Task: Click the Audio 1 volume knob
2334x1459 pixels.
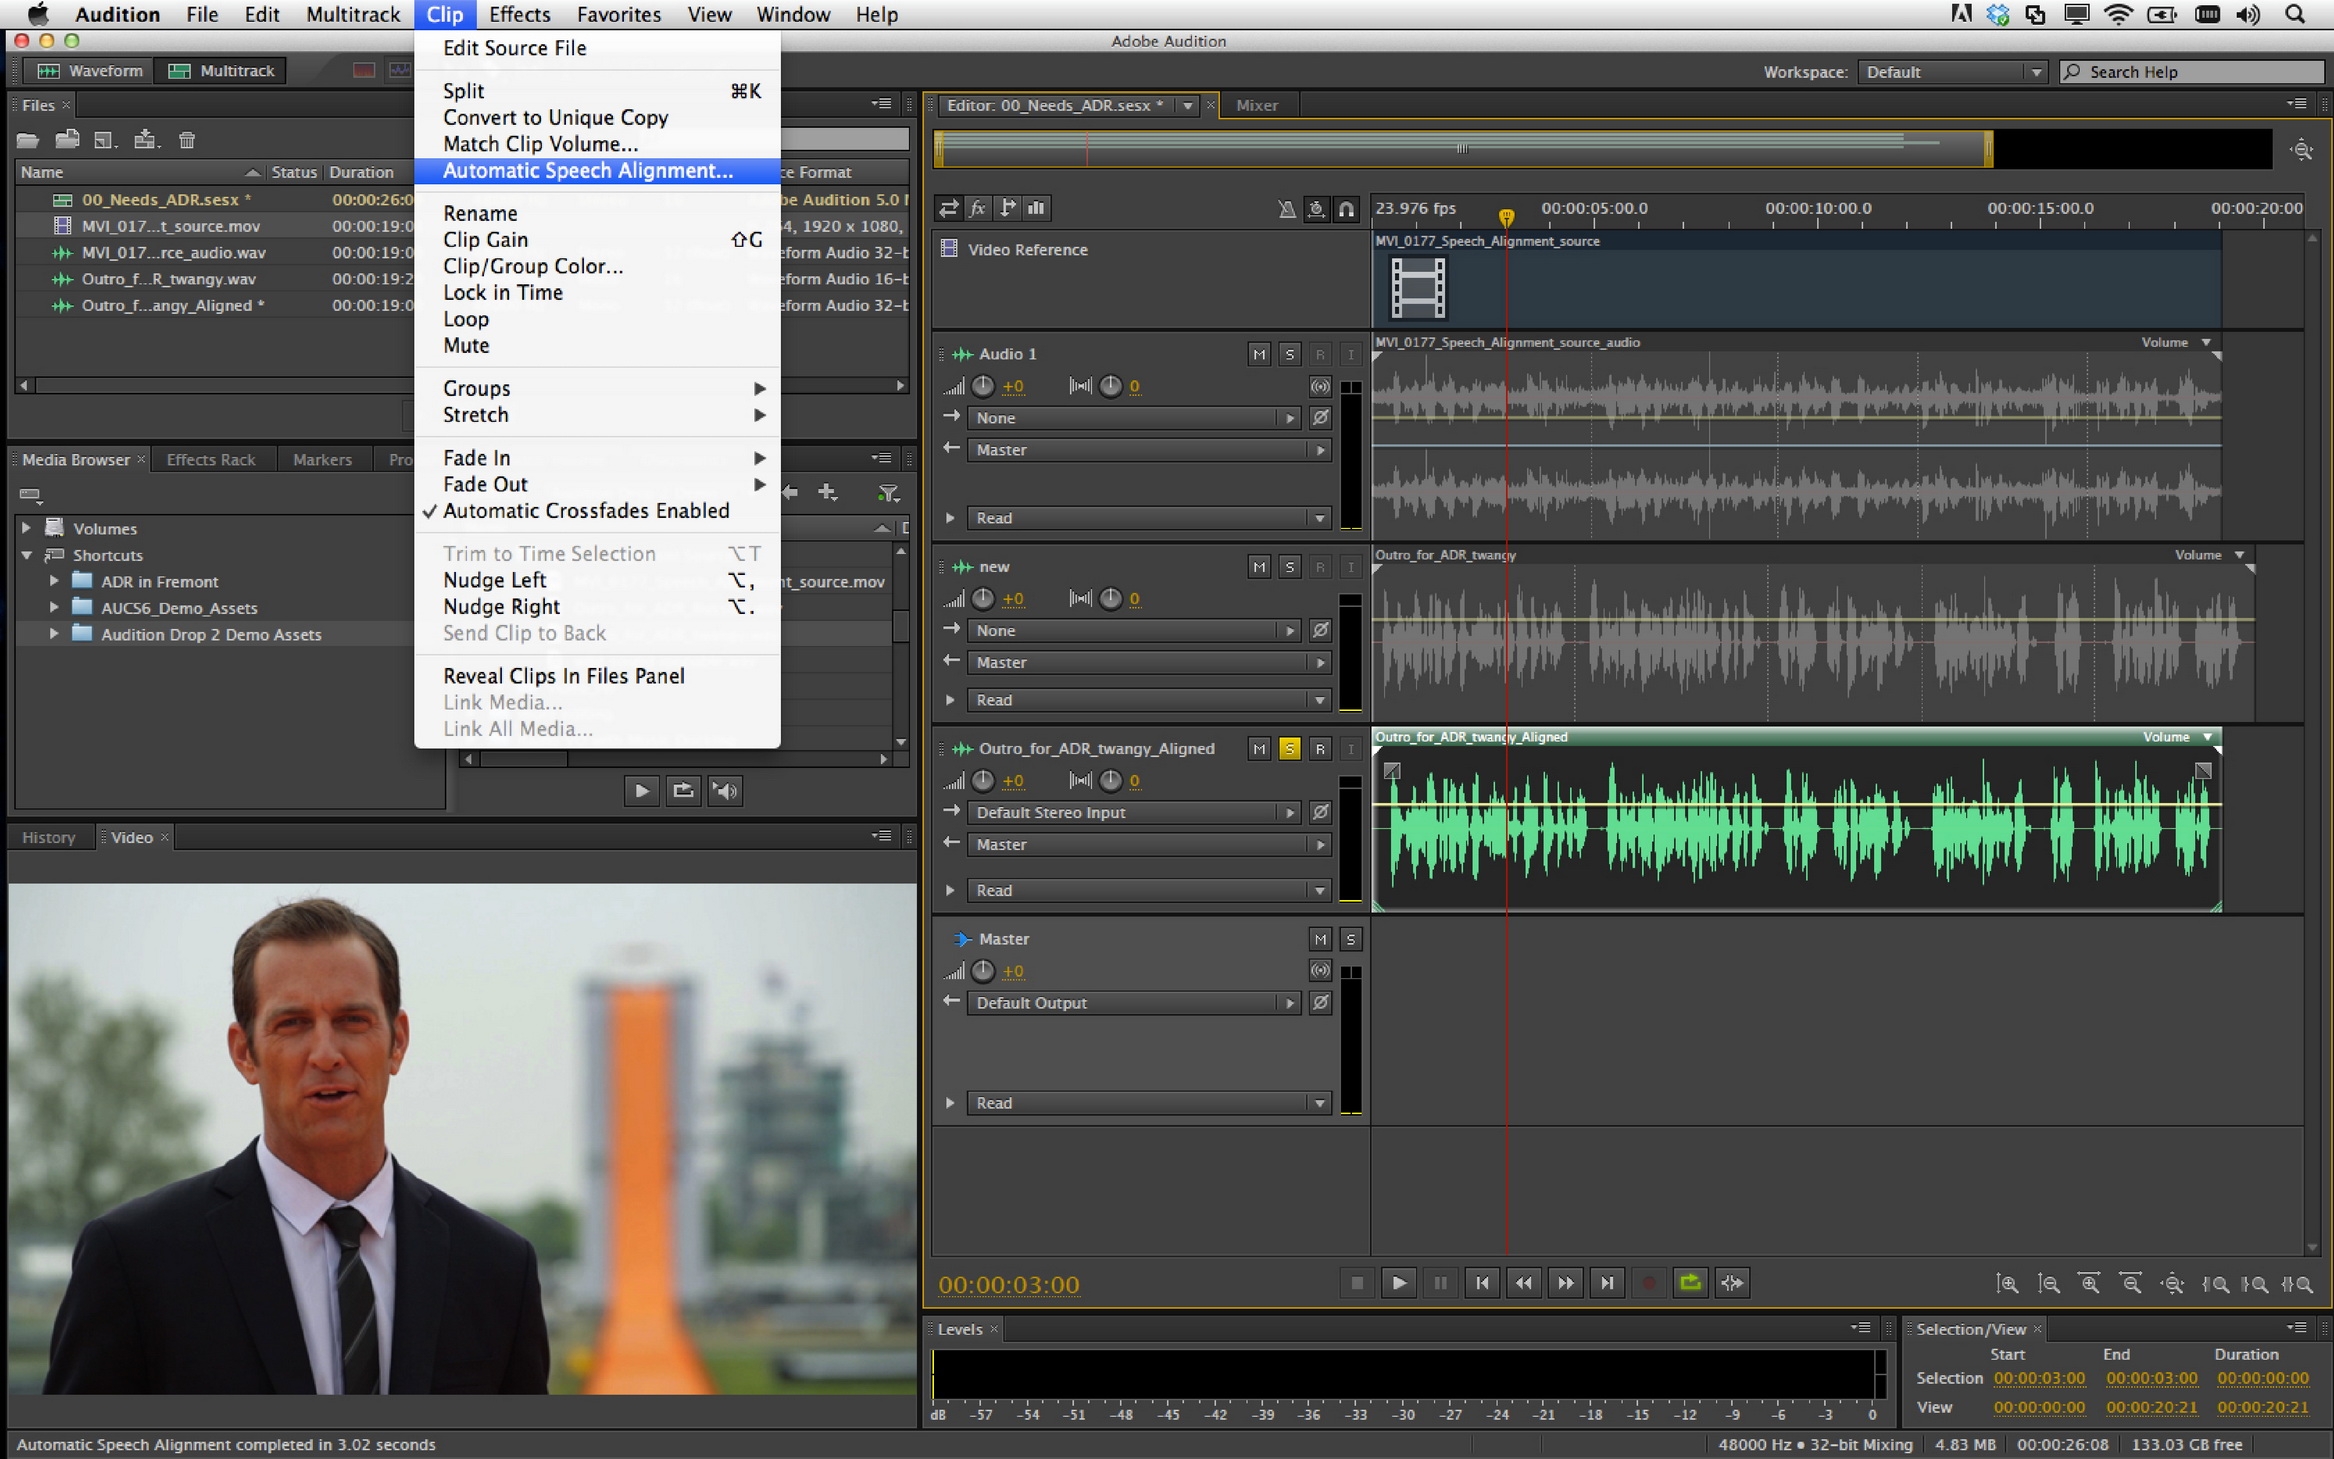Action: (x=983, y=386)
